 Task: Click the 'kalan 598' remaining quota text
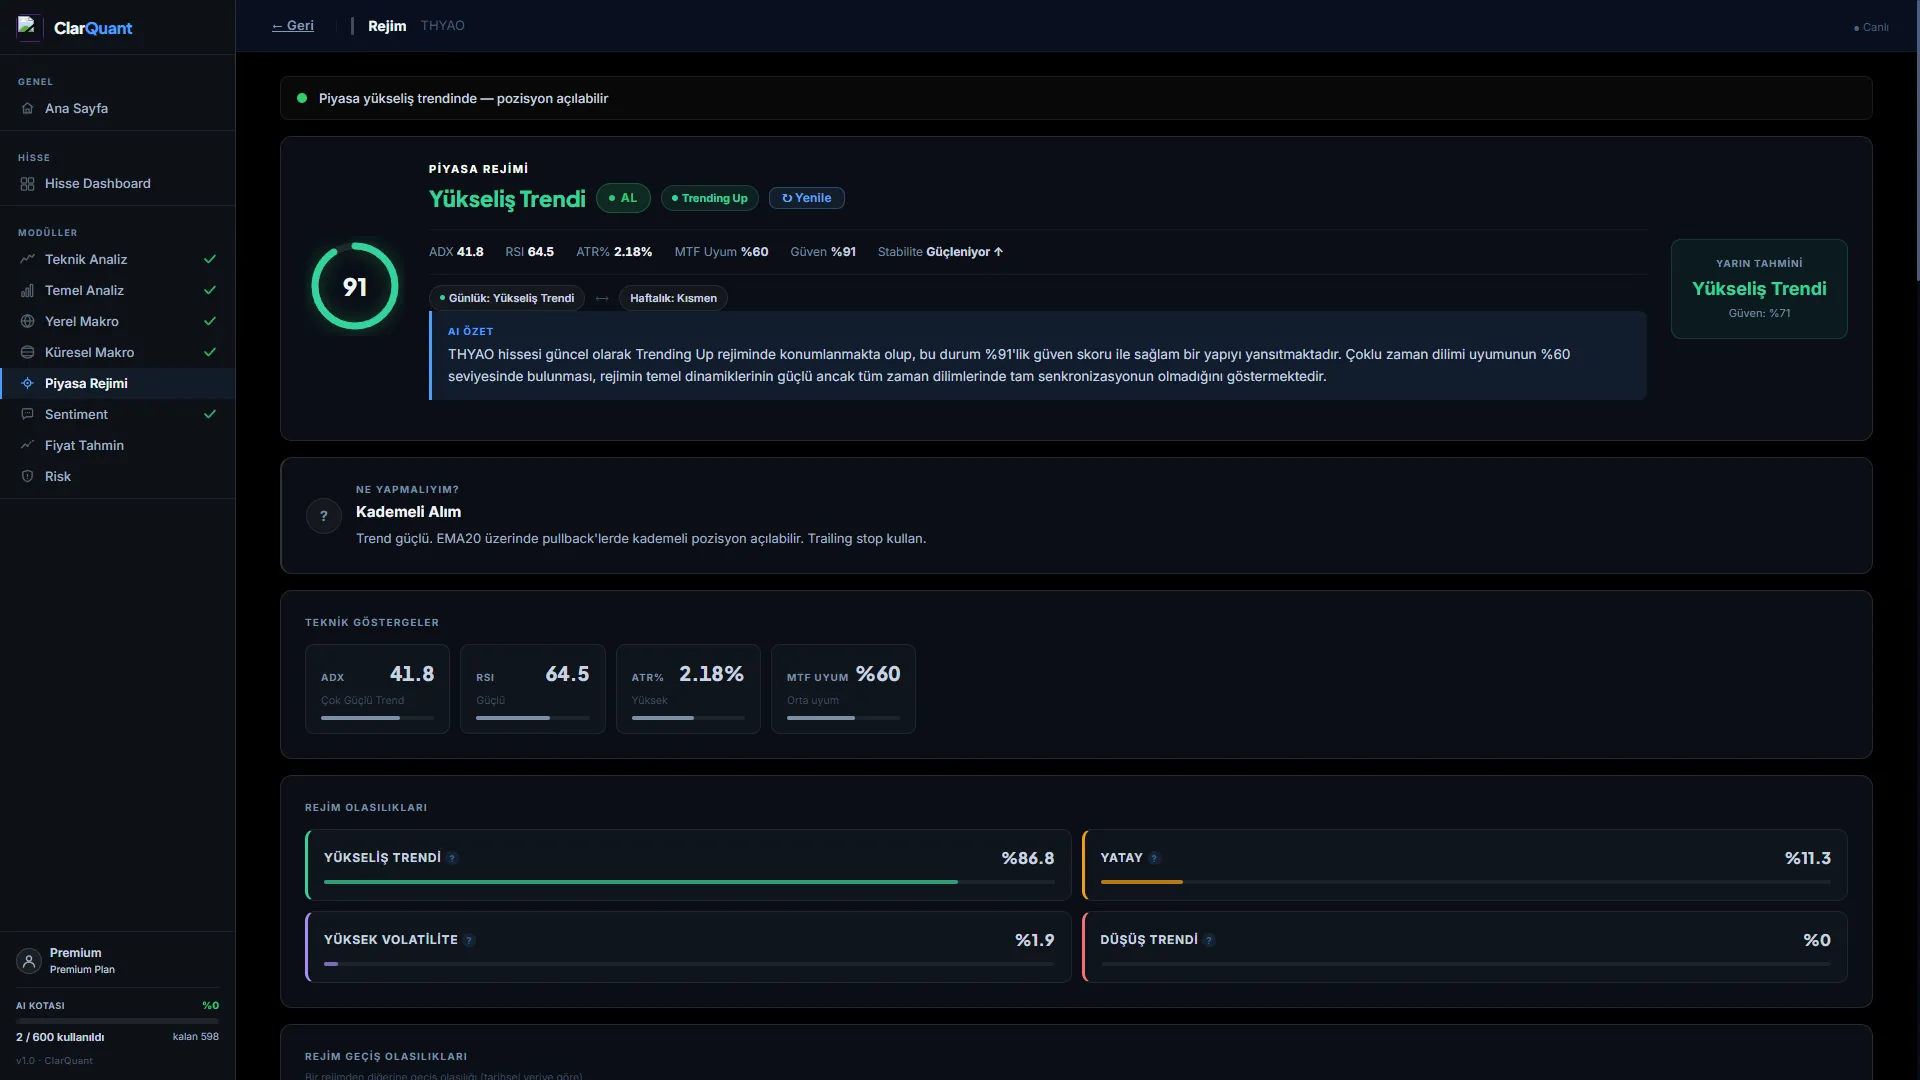coord(196,1037)
